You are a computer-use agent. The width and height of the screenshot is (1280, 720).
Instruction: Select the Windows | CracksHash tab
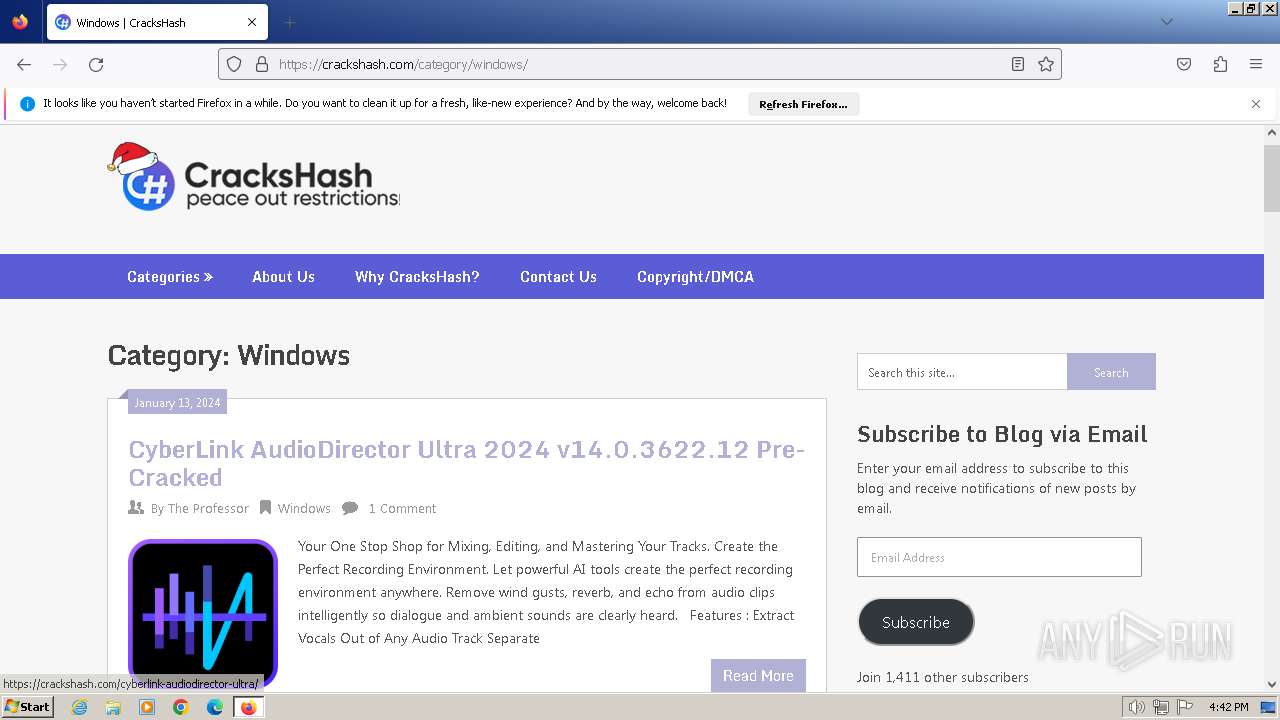[156, 22]
